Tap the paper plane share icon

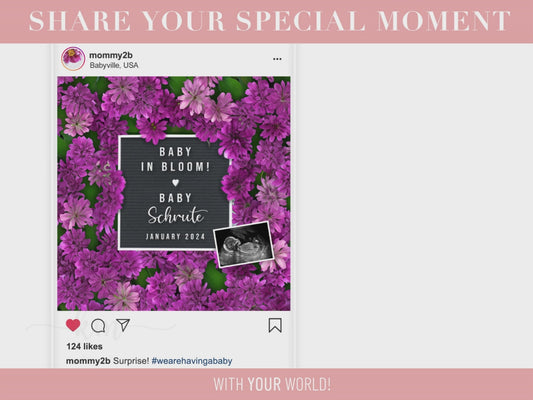pyautogui.click(x=123, y=325)
